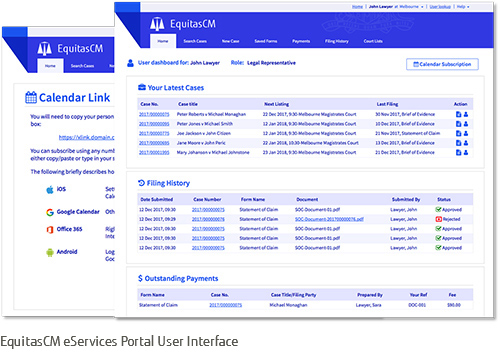Open document action for Peter Jones v Michael Smith
This screenshot has height=360, width=500.
[459, 124]
